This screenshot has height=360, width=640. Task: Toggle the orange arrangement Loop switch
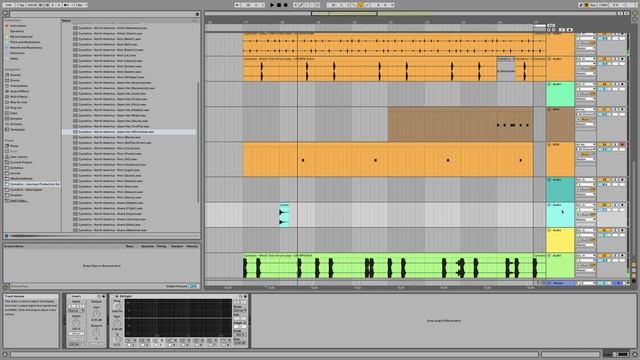click(x=360, y=5)
